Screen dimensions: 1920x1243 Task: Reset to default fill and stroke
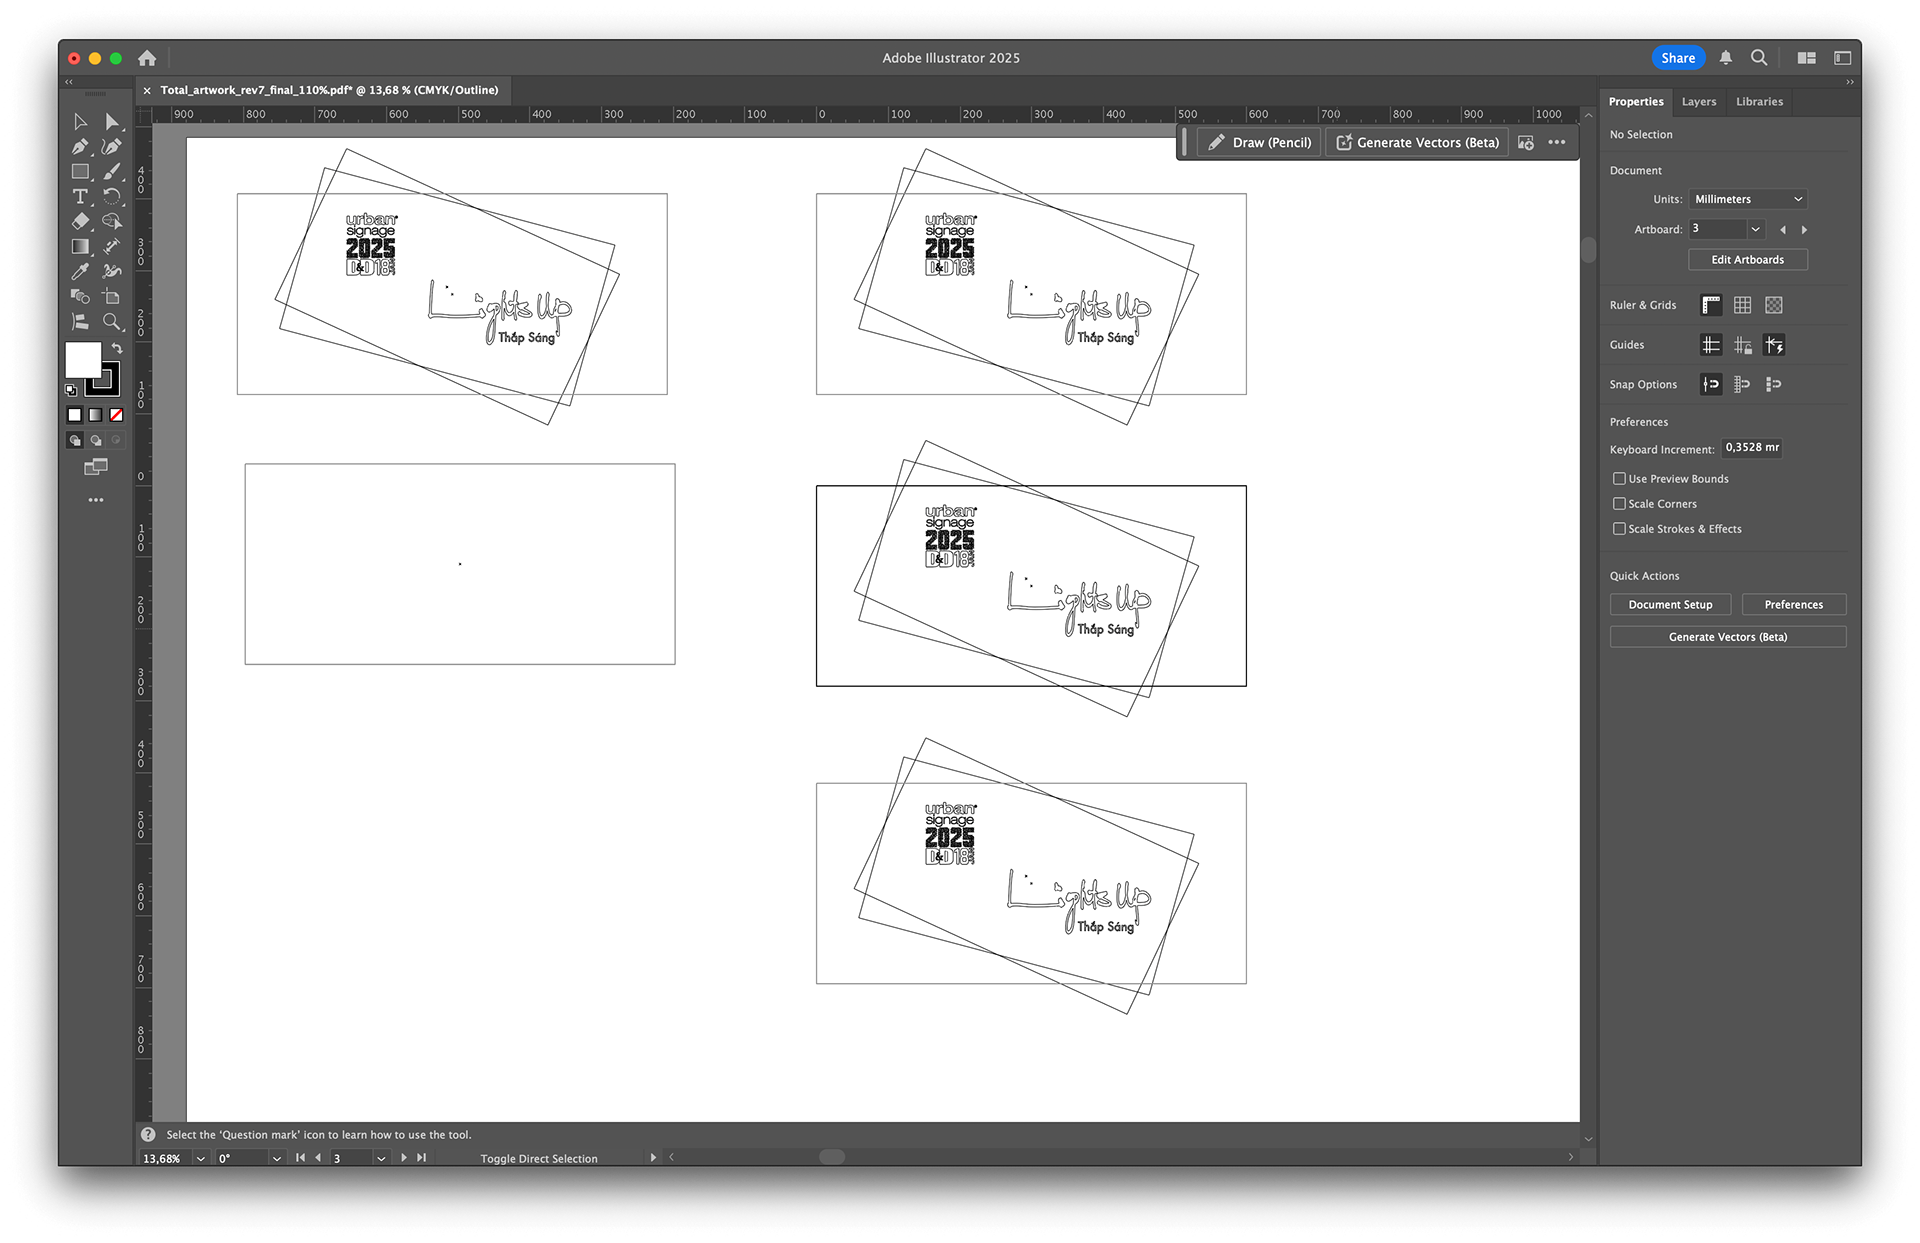[71, 390]
